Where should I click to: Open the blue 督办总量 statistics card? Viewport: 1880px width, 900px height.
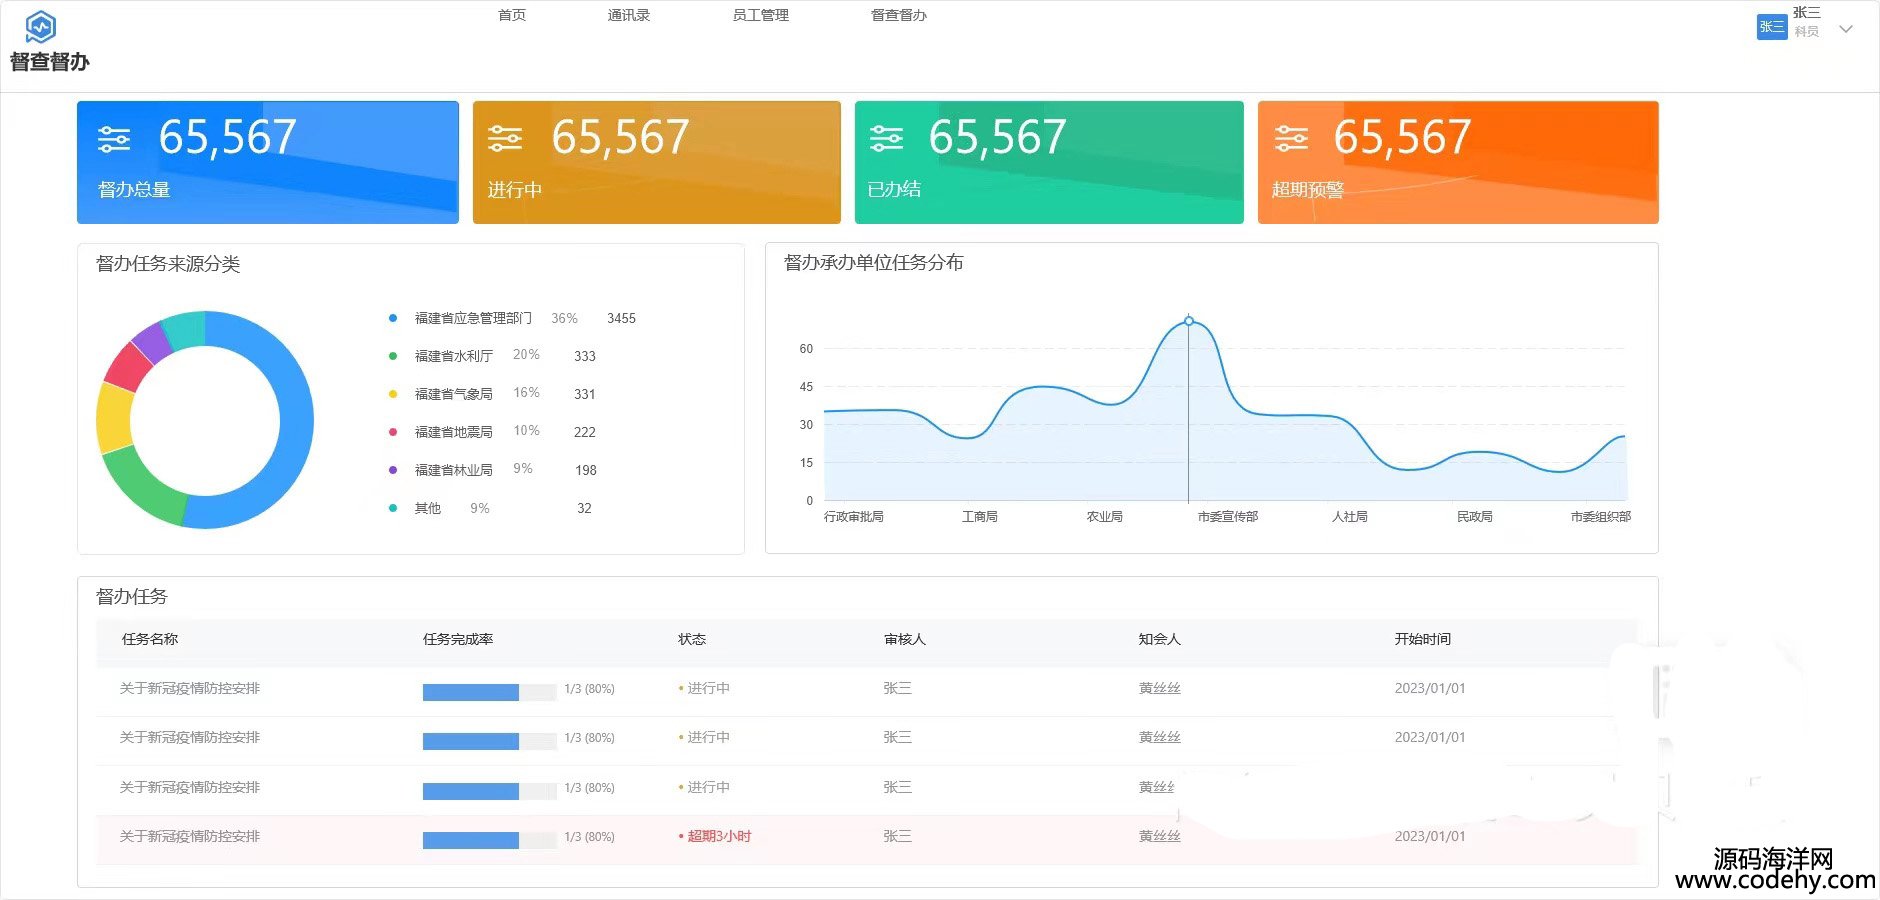coord(268,162)
